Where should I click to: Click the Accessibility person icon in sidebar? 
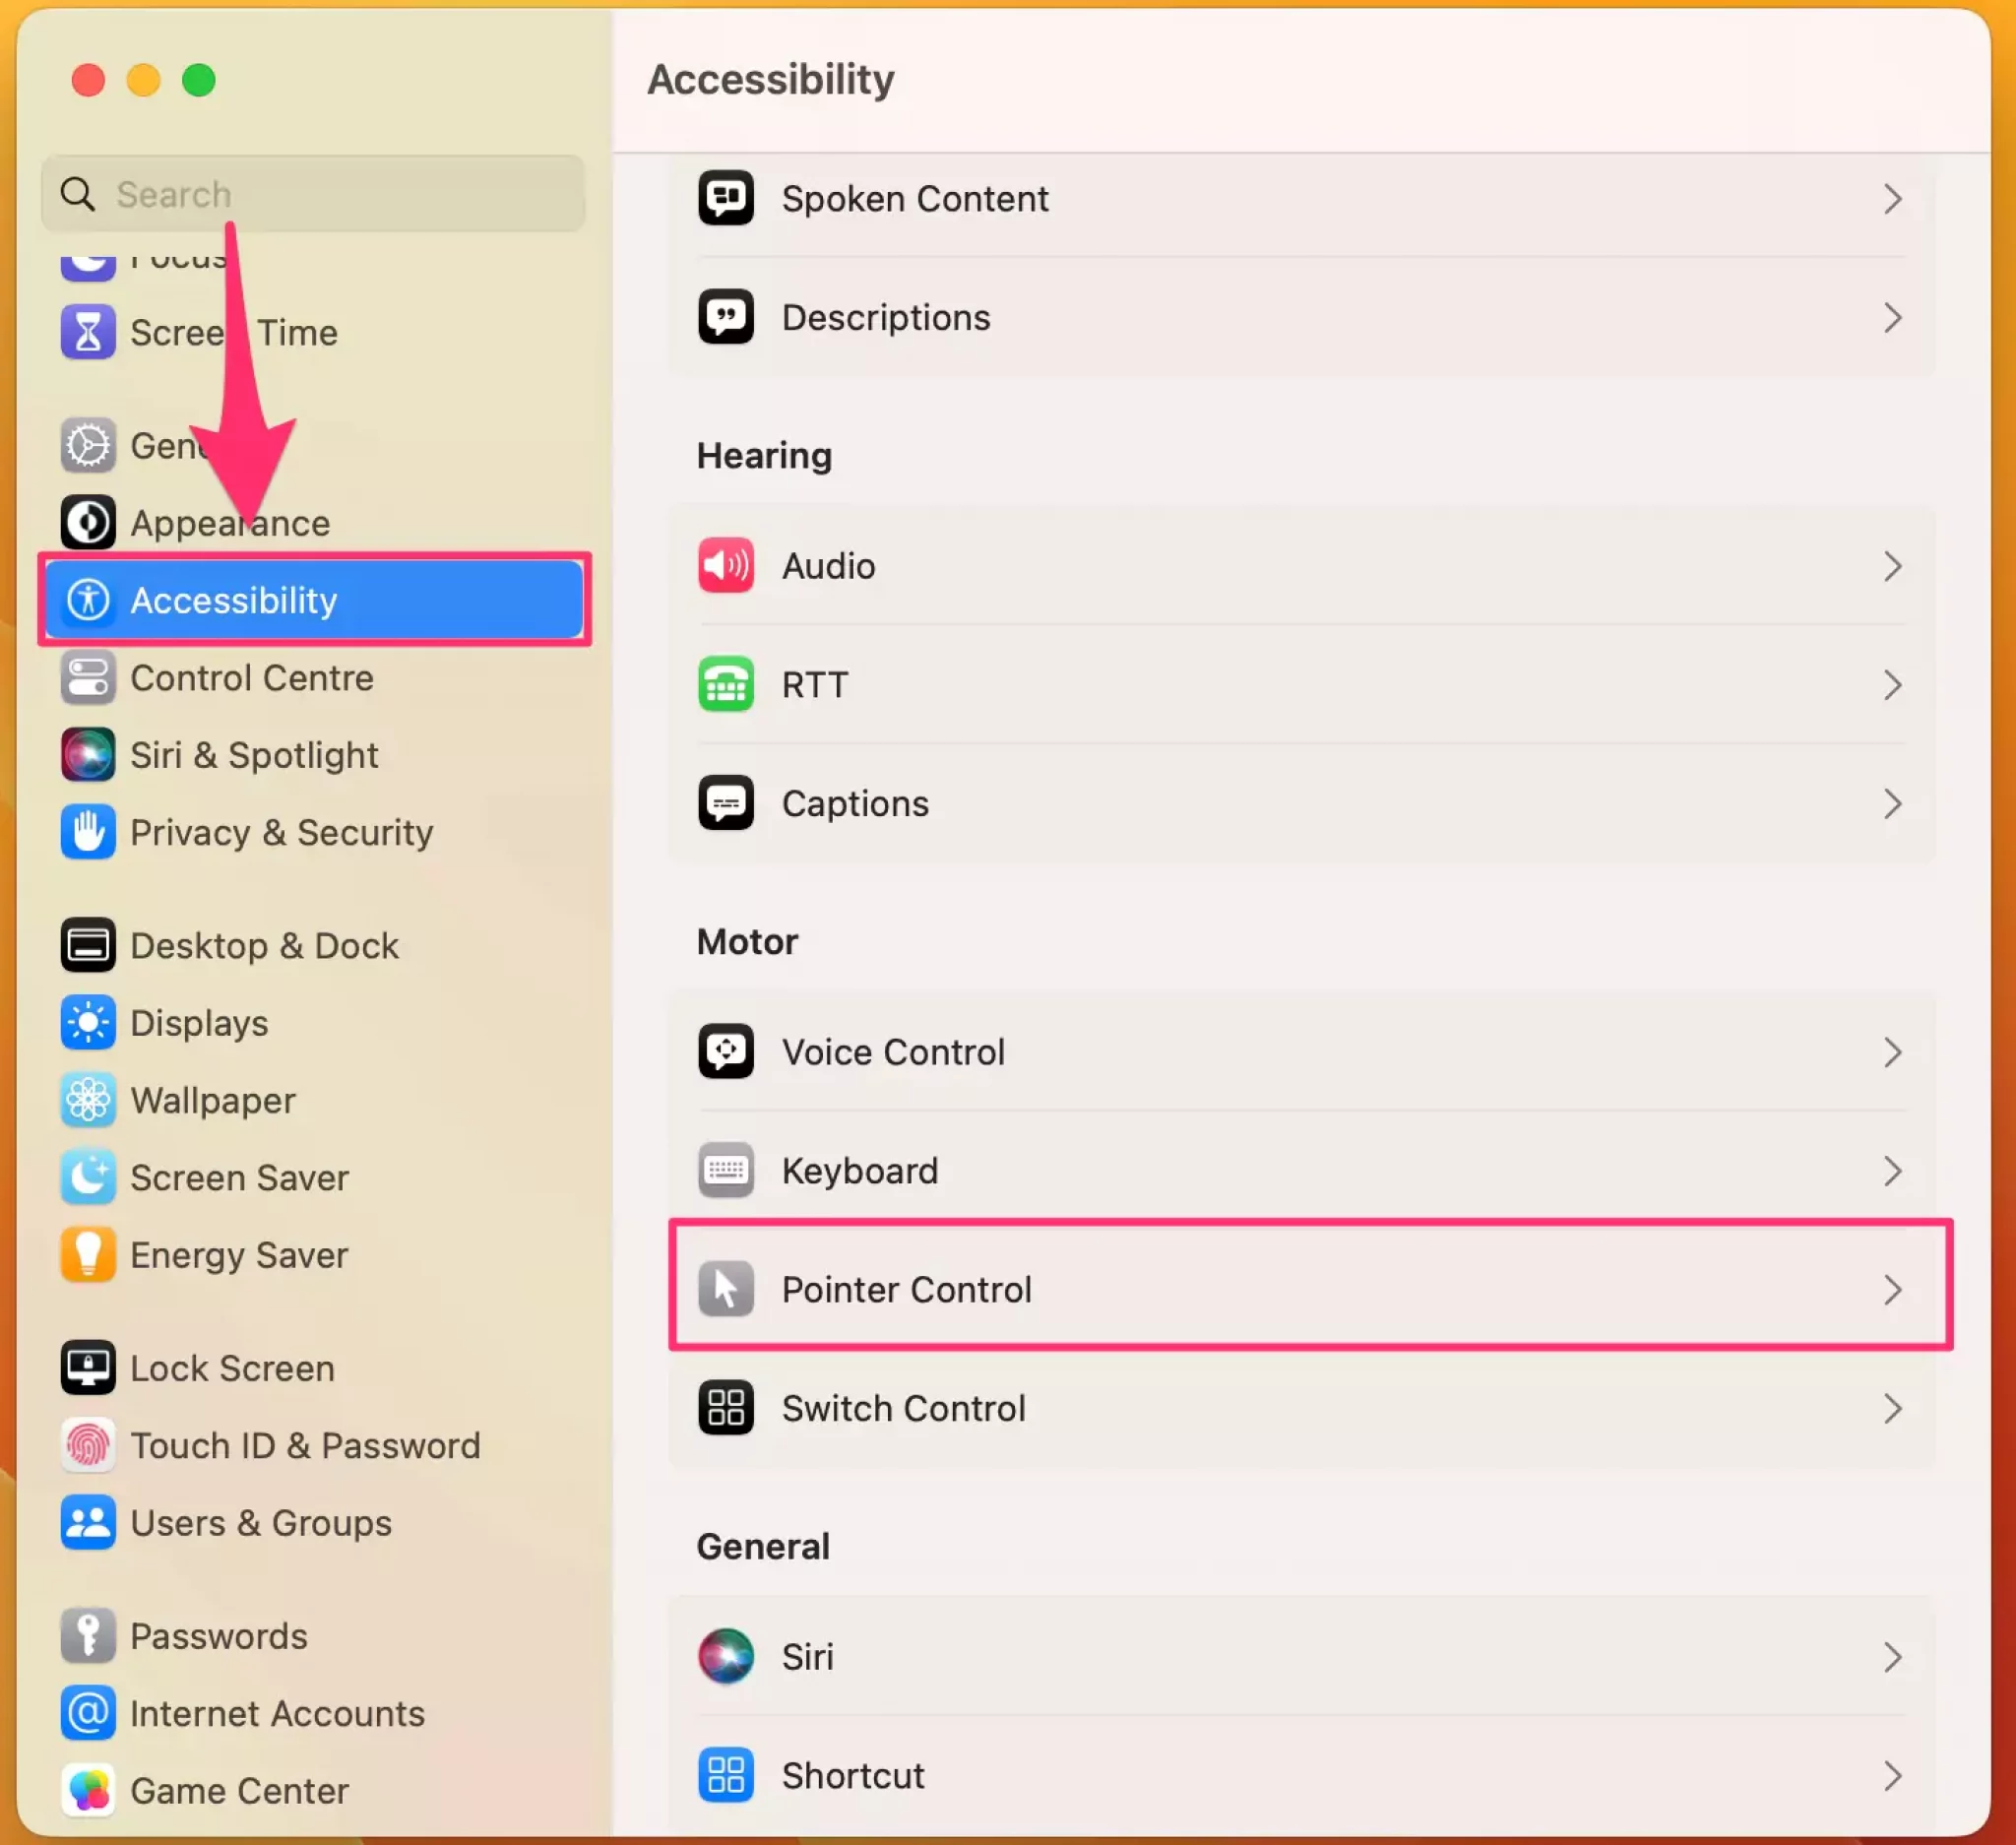tap(88, 600)
